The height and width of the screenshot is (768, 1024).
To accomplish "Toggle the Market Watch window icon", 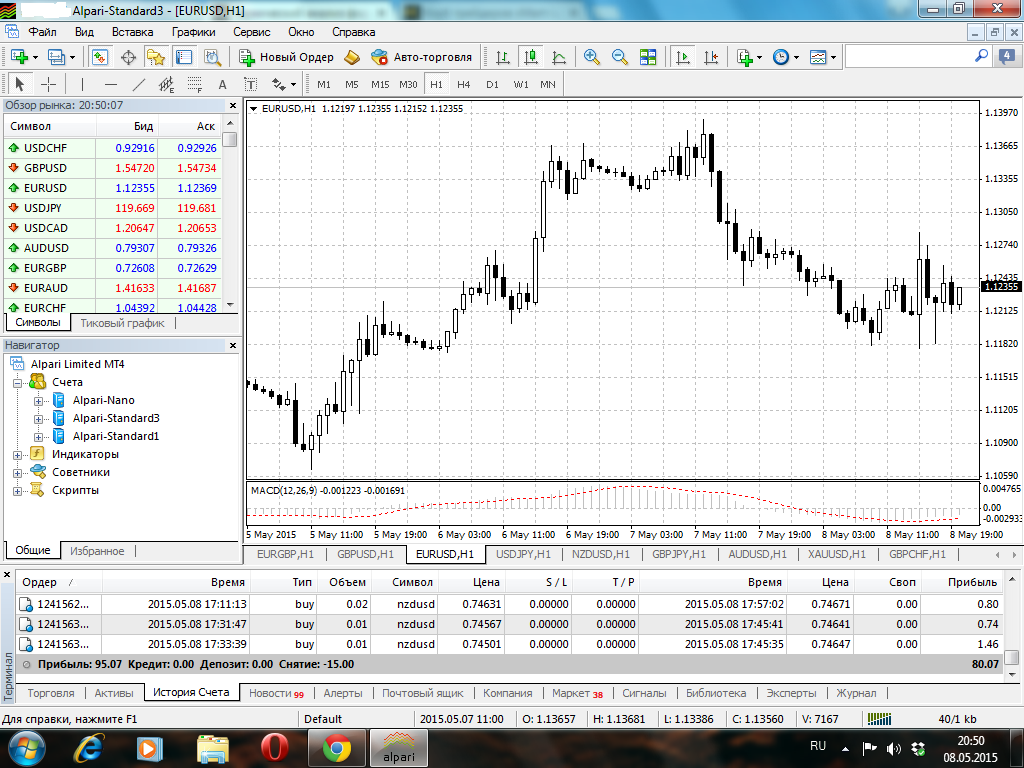I will tap(100, 57).
